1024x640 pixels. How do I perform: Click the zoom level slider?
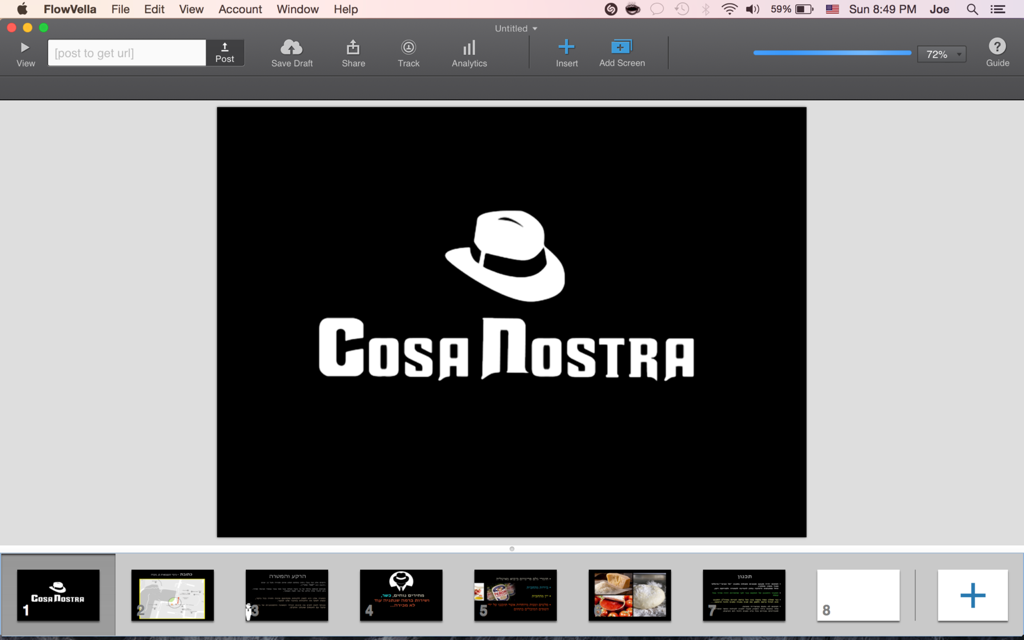[x=832, y=53]
